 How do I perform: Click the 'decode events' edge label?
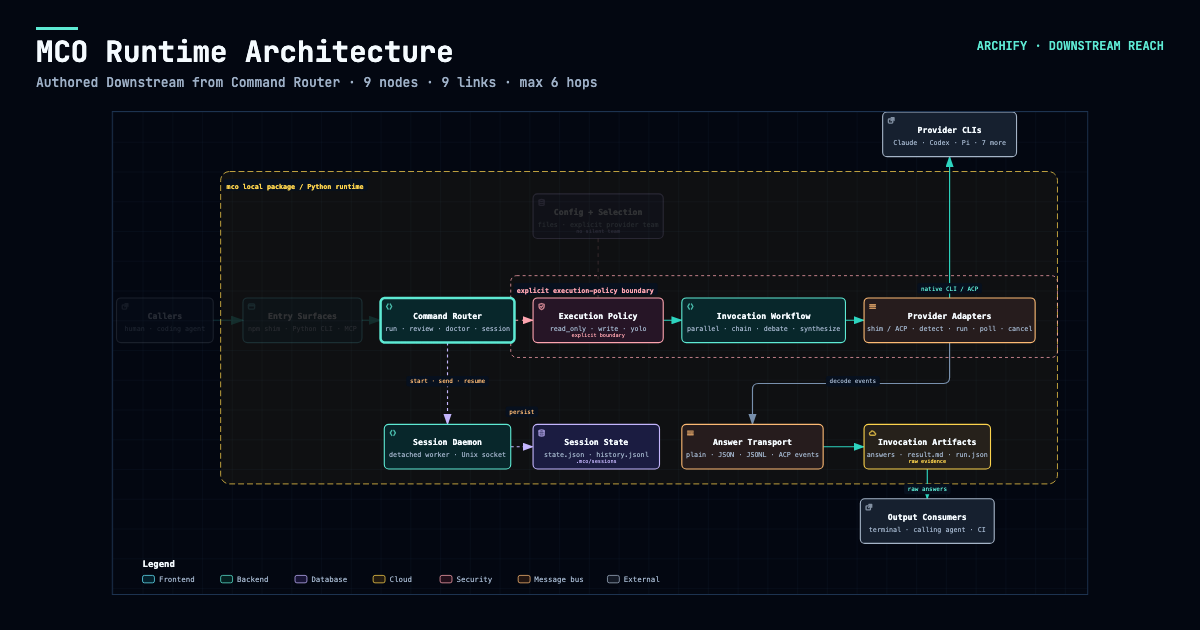[x=853, y=381]
